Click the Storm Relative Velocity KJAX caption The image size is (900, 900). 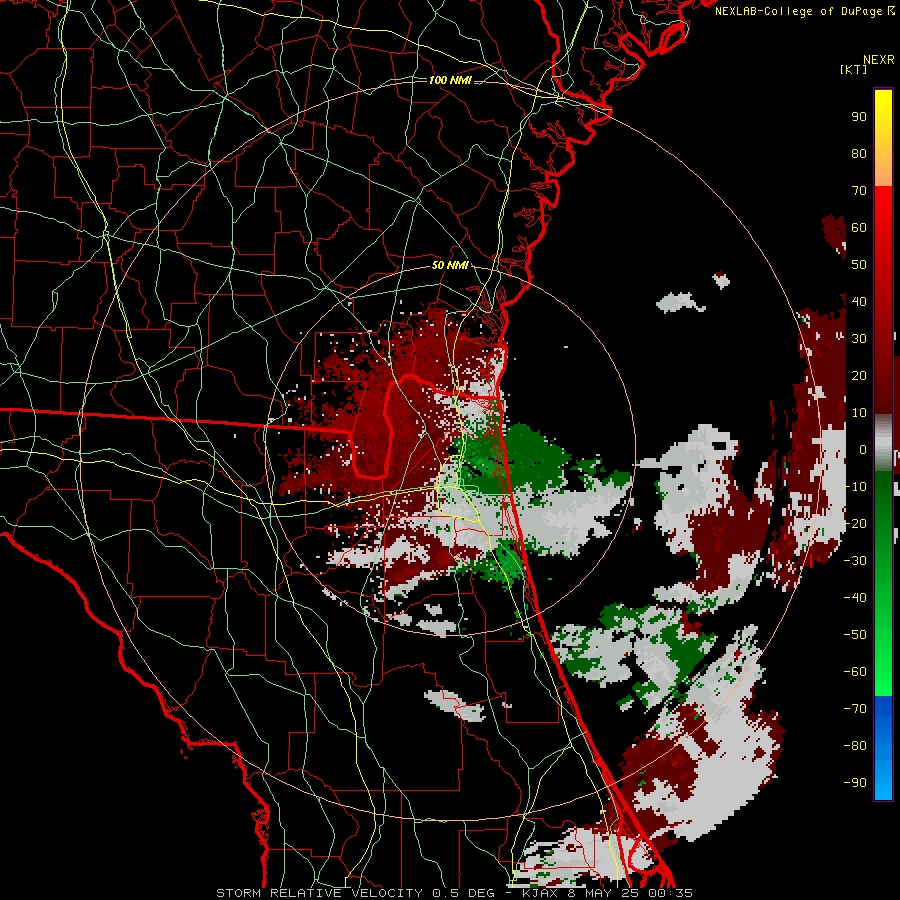[454, 893]
